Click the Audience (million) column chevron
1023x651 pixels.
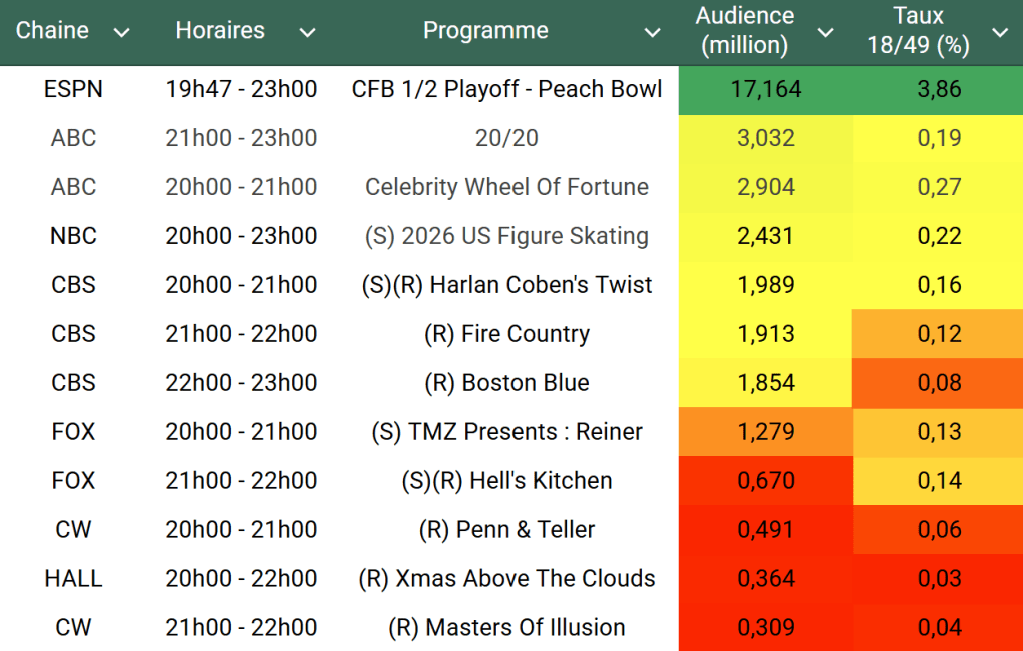[825, 33]
